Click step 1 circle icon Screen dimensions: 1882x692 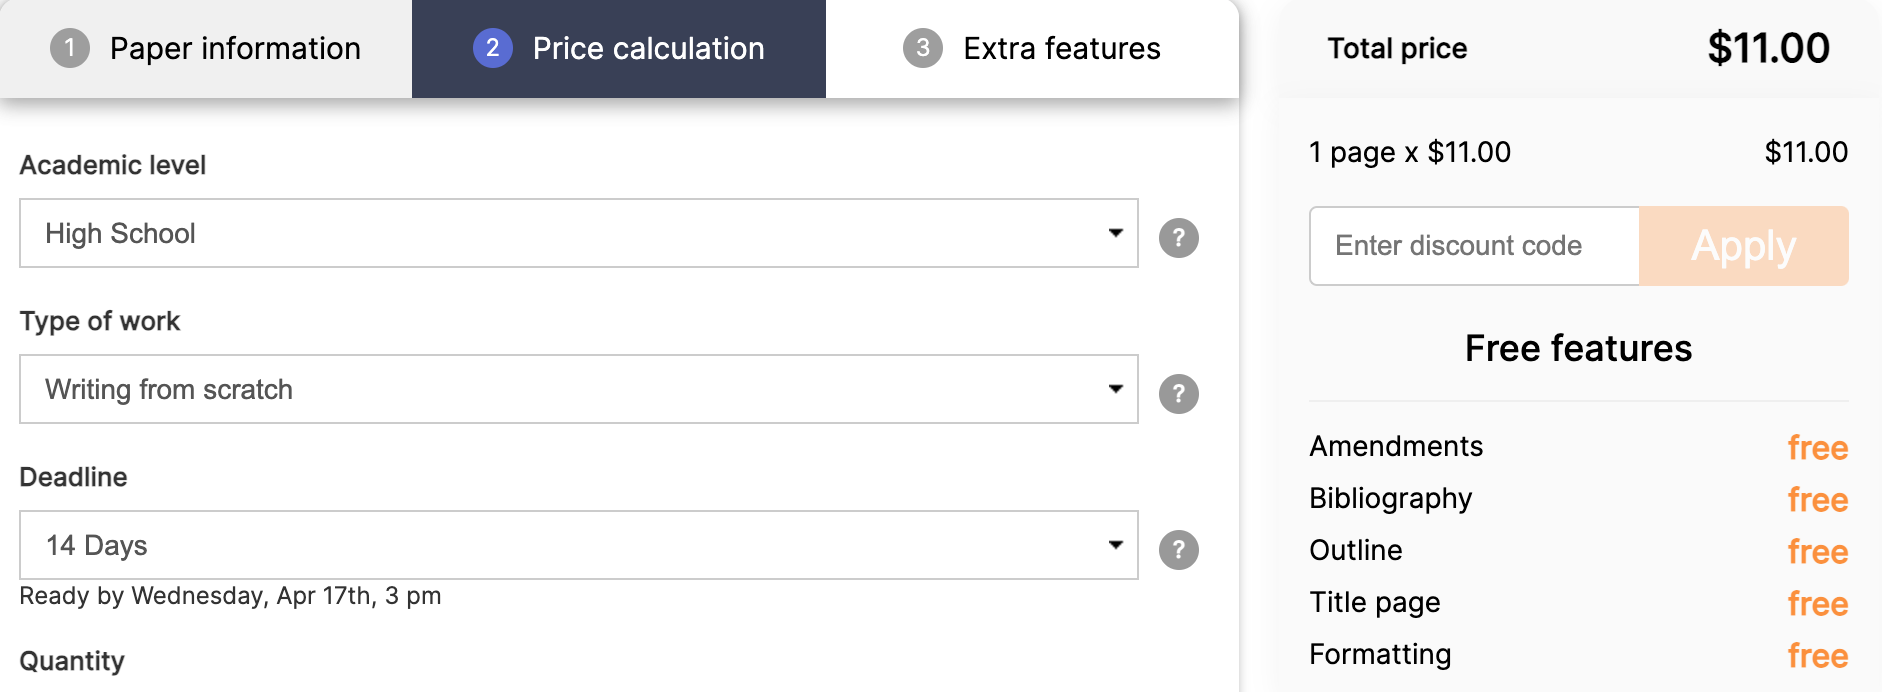point(70,48)
